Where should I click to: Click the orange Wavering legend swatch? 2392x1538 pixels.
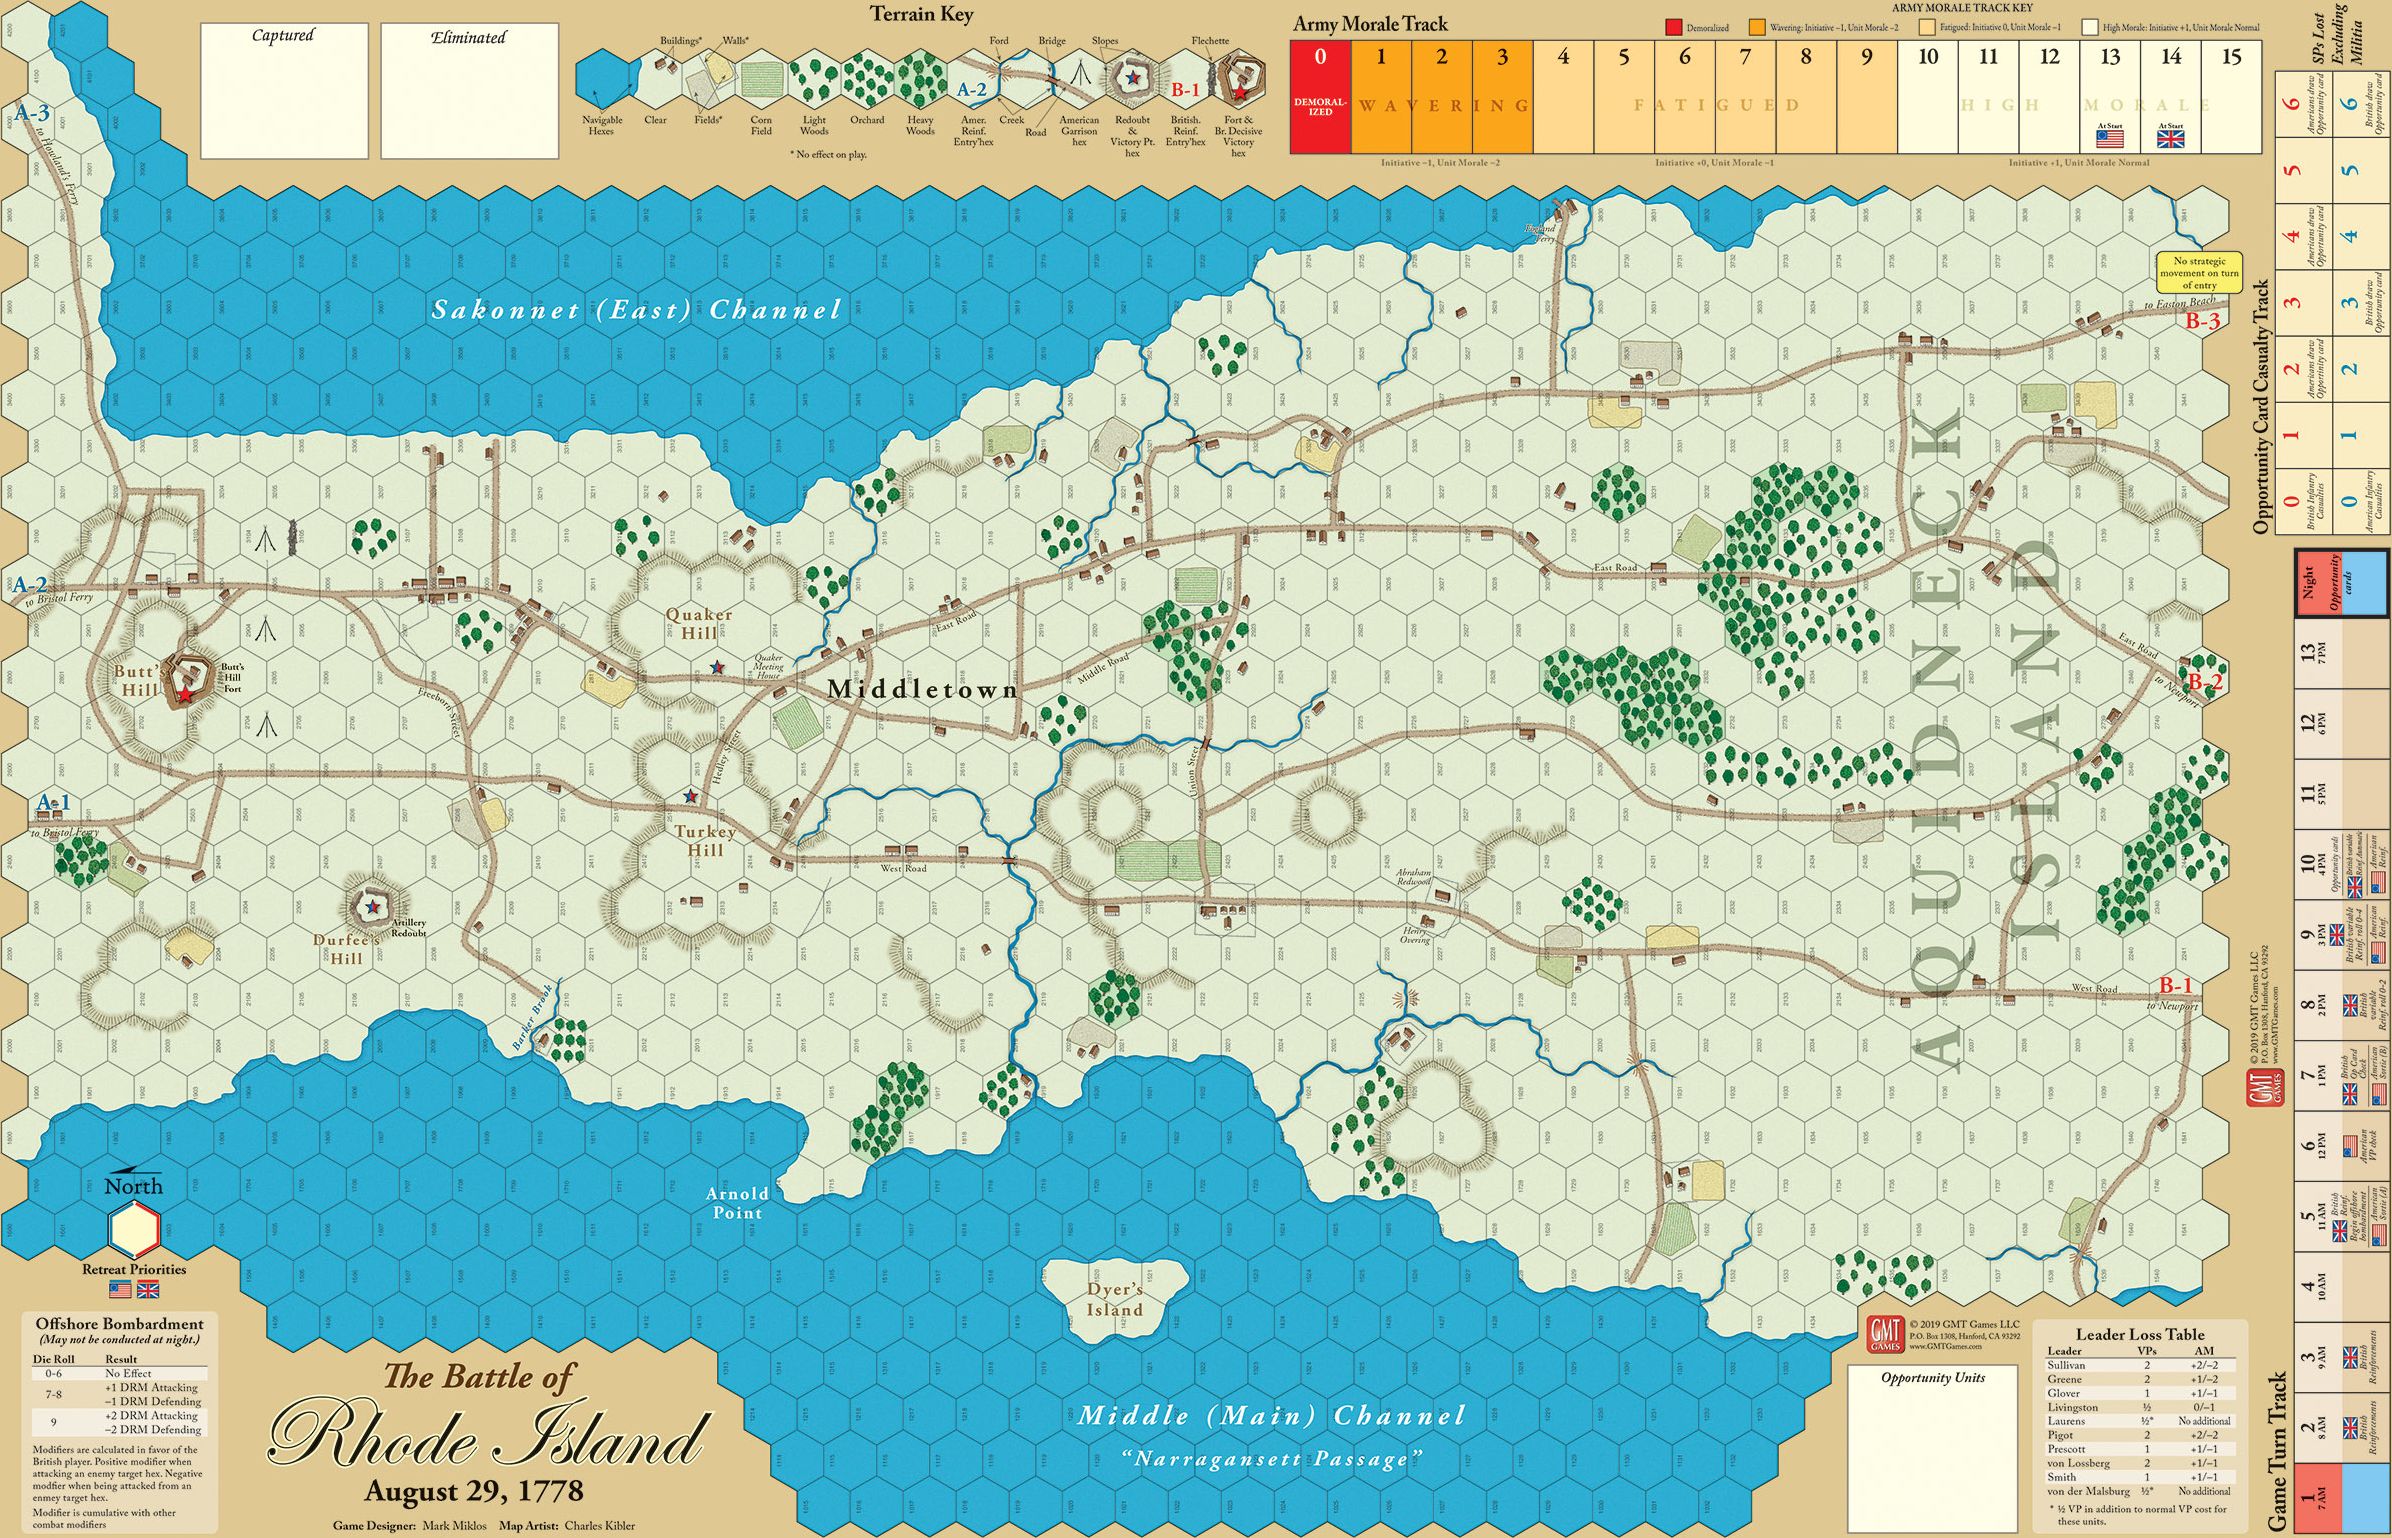[1757, 27]
